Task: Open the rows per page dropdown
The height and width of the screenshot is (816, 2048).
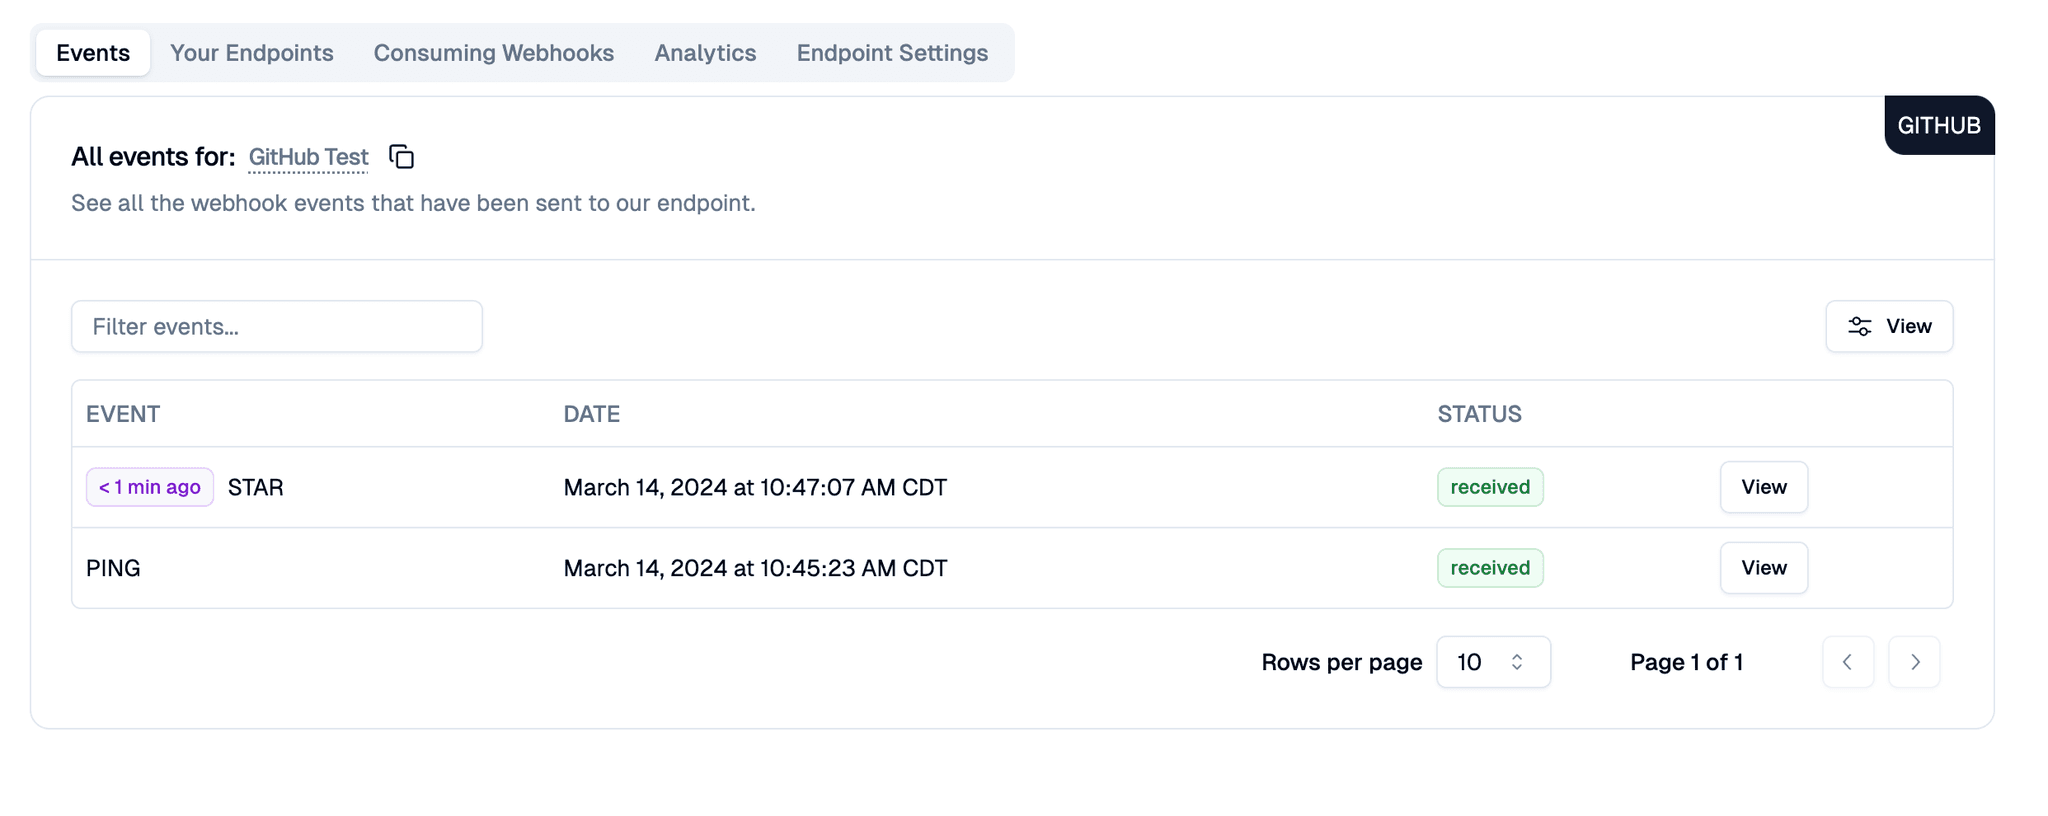Action: (x=1492, y=662)
